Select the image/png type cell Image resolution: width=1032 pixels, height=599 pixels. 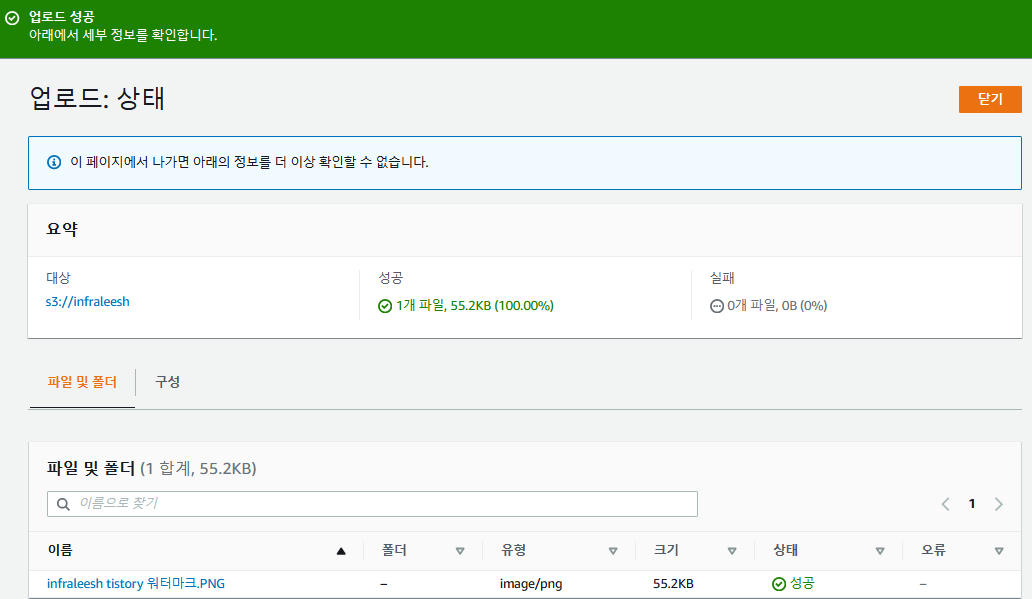530,584
